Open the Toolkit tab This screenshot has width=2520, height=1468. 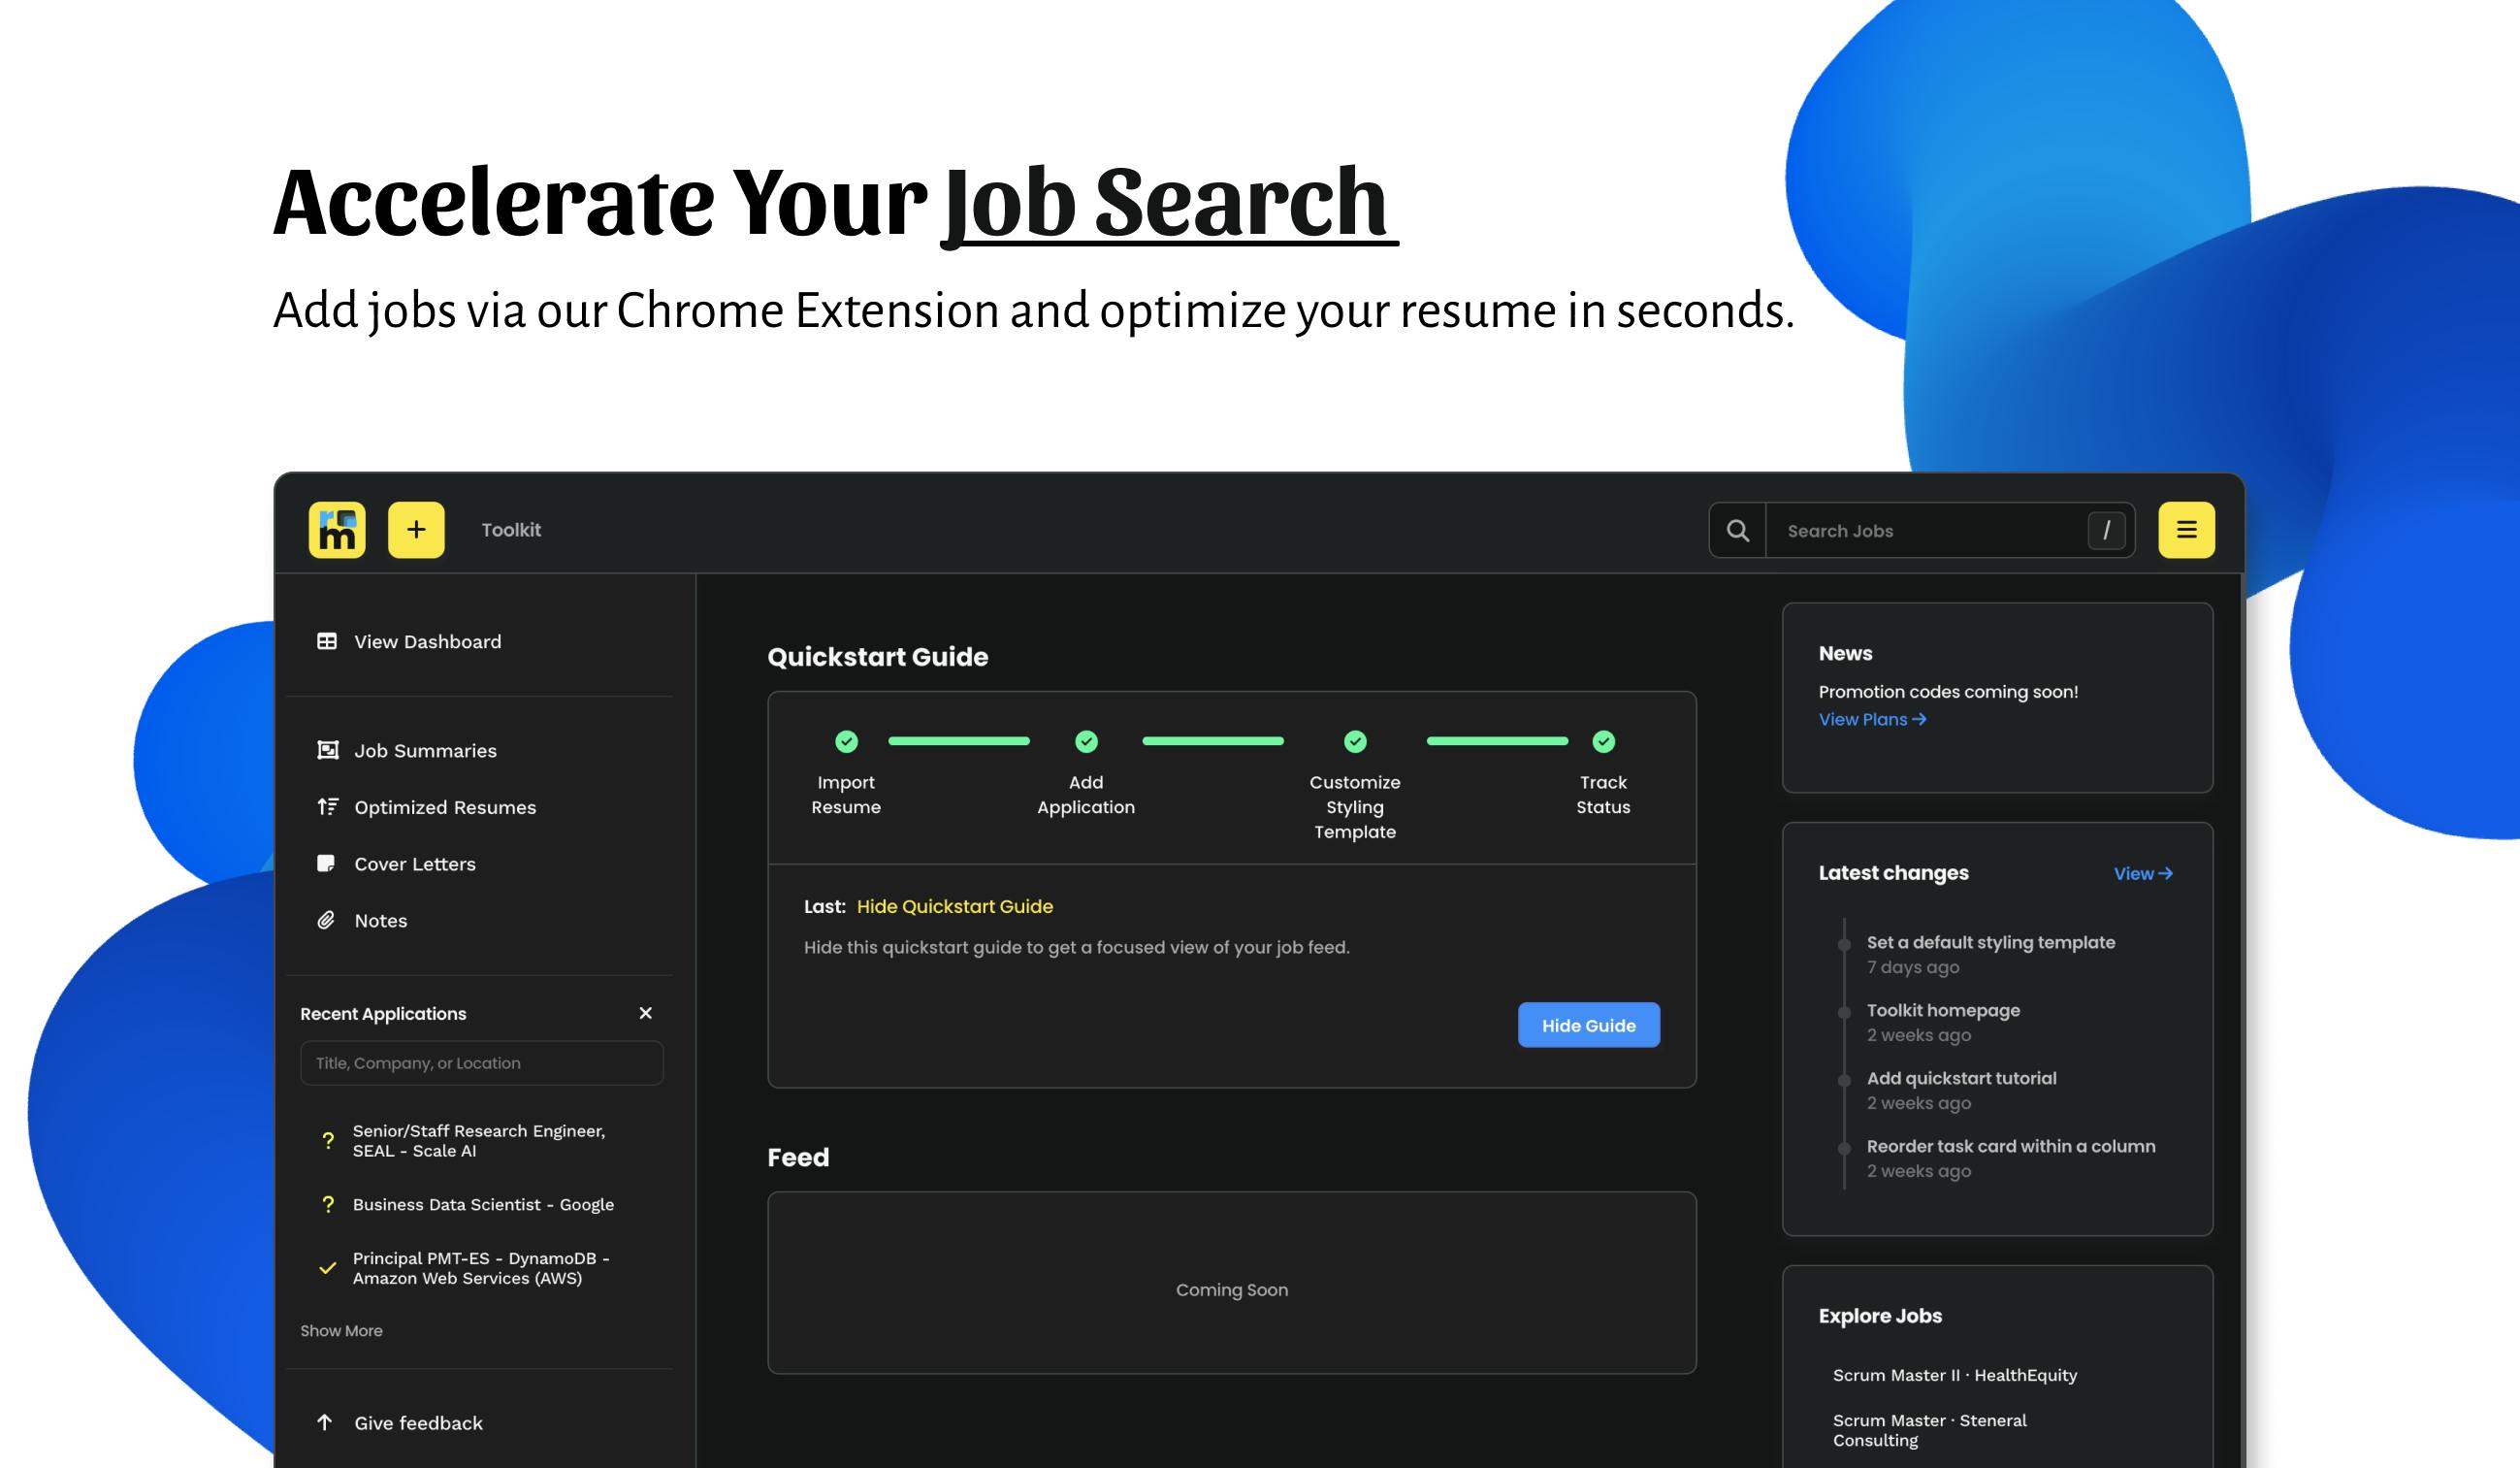(x=511, y=530)
